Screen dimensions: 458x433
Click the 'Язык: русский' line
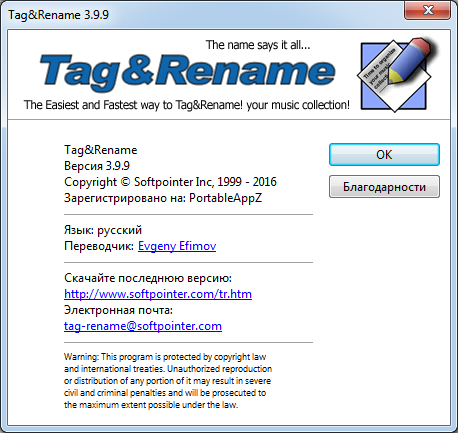tap(103, 230)
